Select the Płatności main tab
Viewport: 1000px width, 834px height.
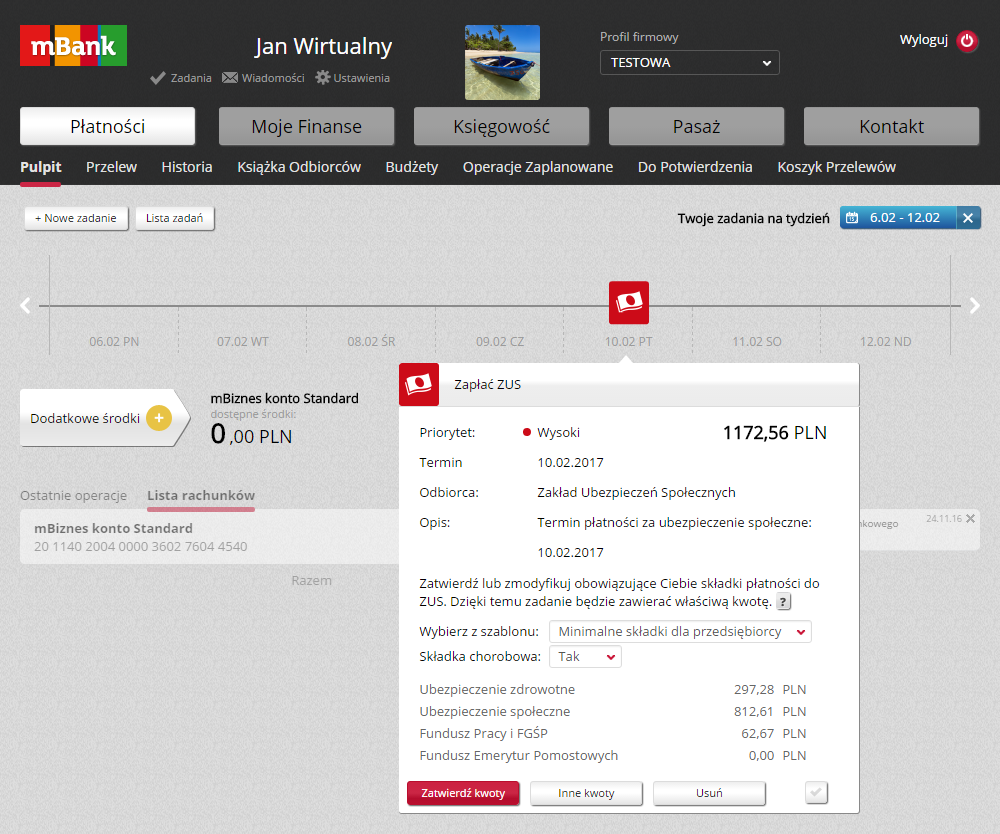(x=107, y=126)
